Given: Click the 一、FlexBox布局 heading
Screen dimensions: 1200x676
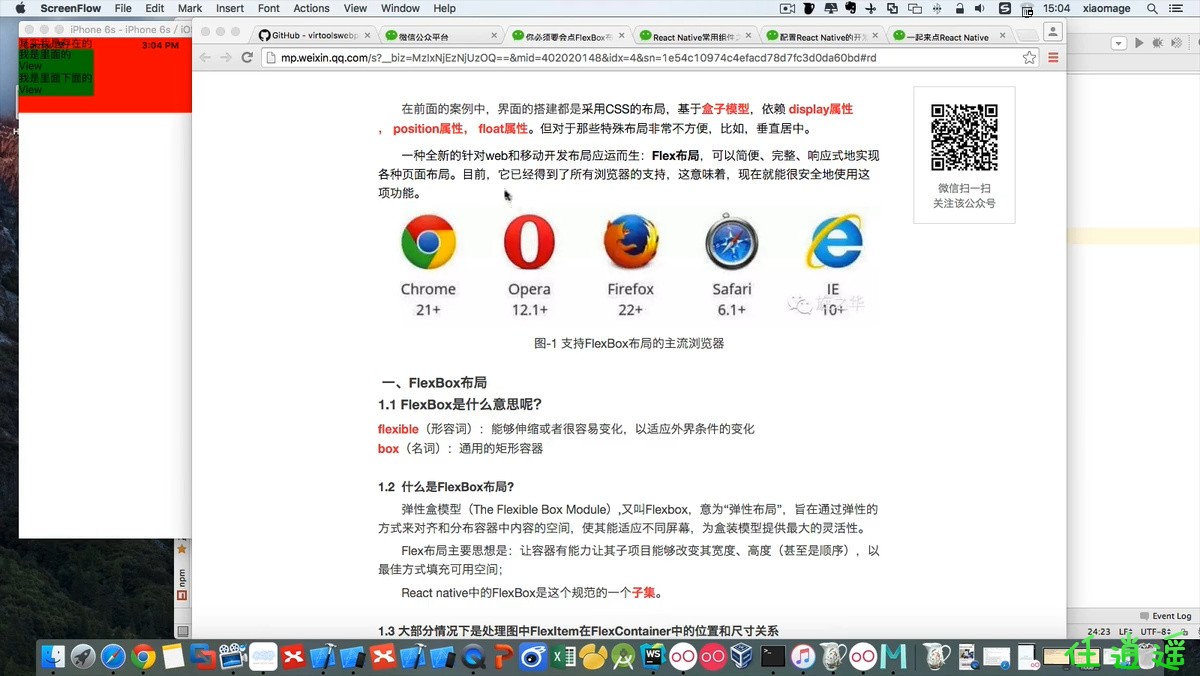Looking at the screenshot, I should tap(434, 383).
